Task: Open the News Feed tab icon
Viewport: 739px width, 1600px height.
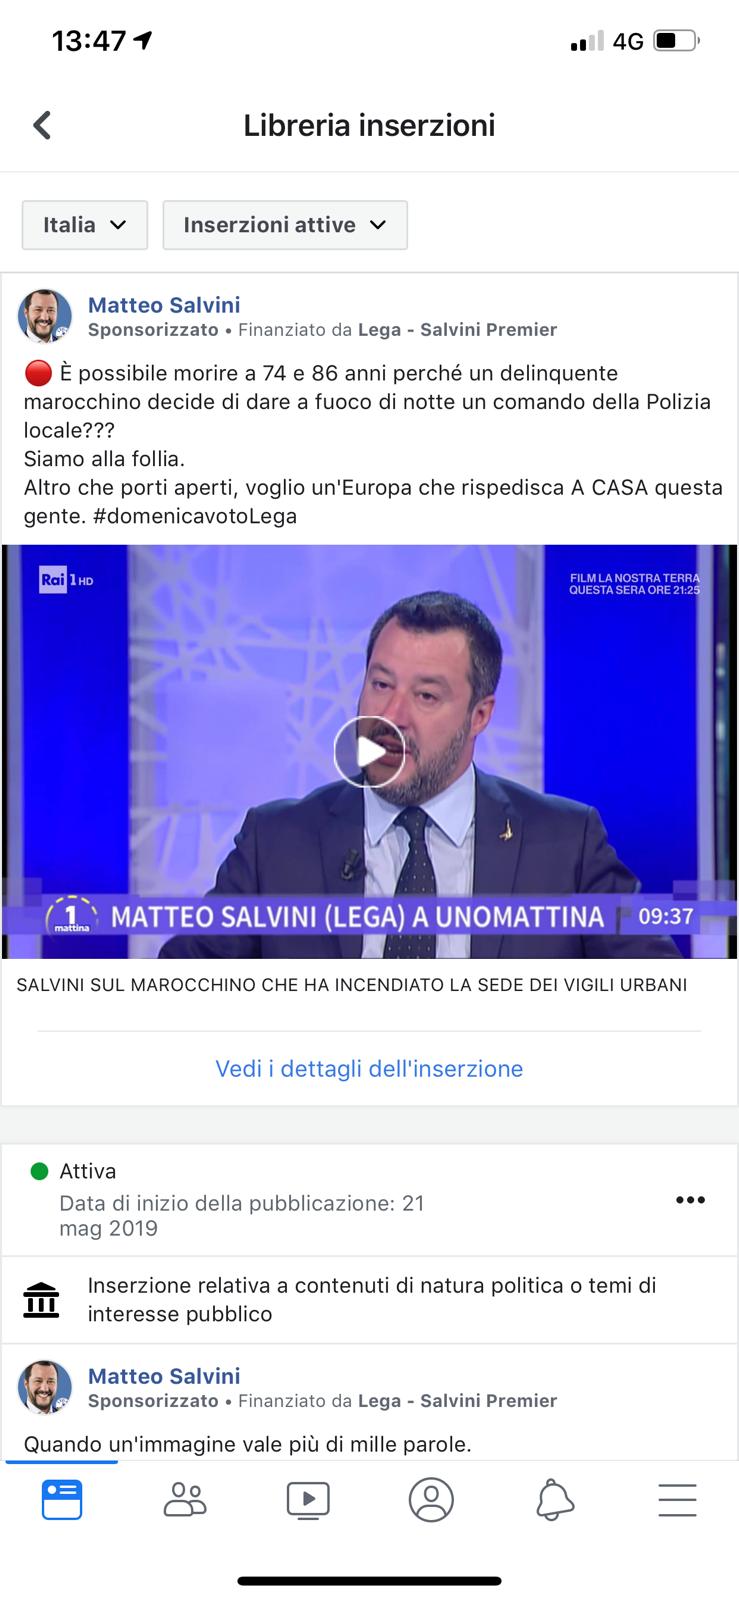Action: pos(62,1500)
